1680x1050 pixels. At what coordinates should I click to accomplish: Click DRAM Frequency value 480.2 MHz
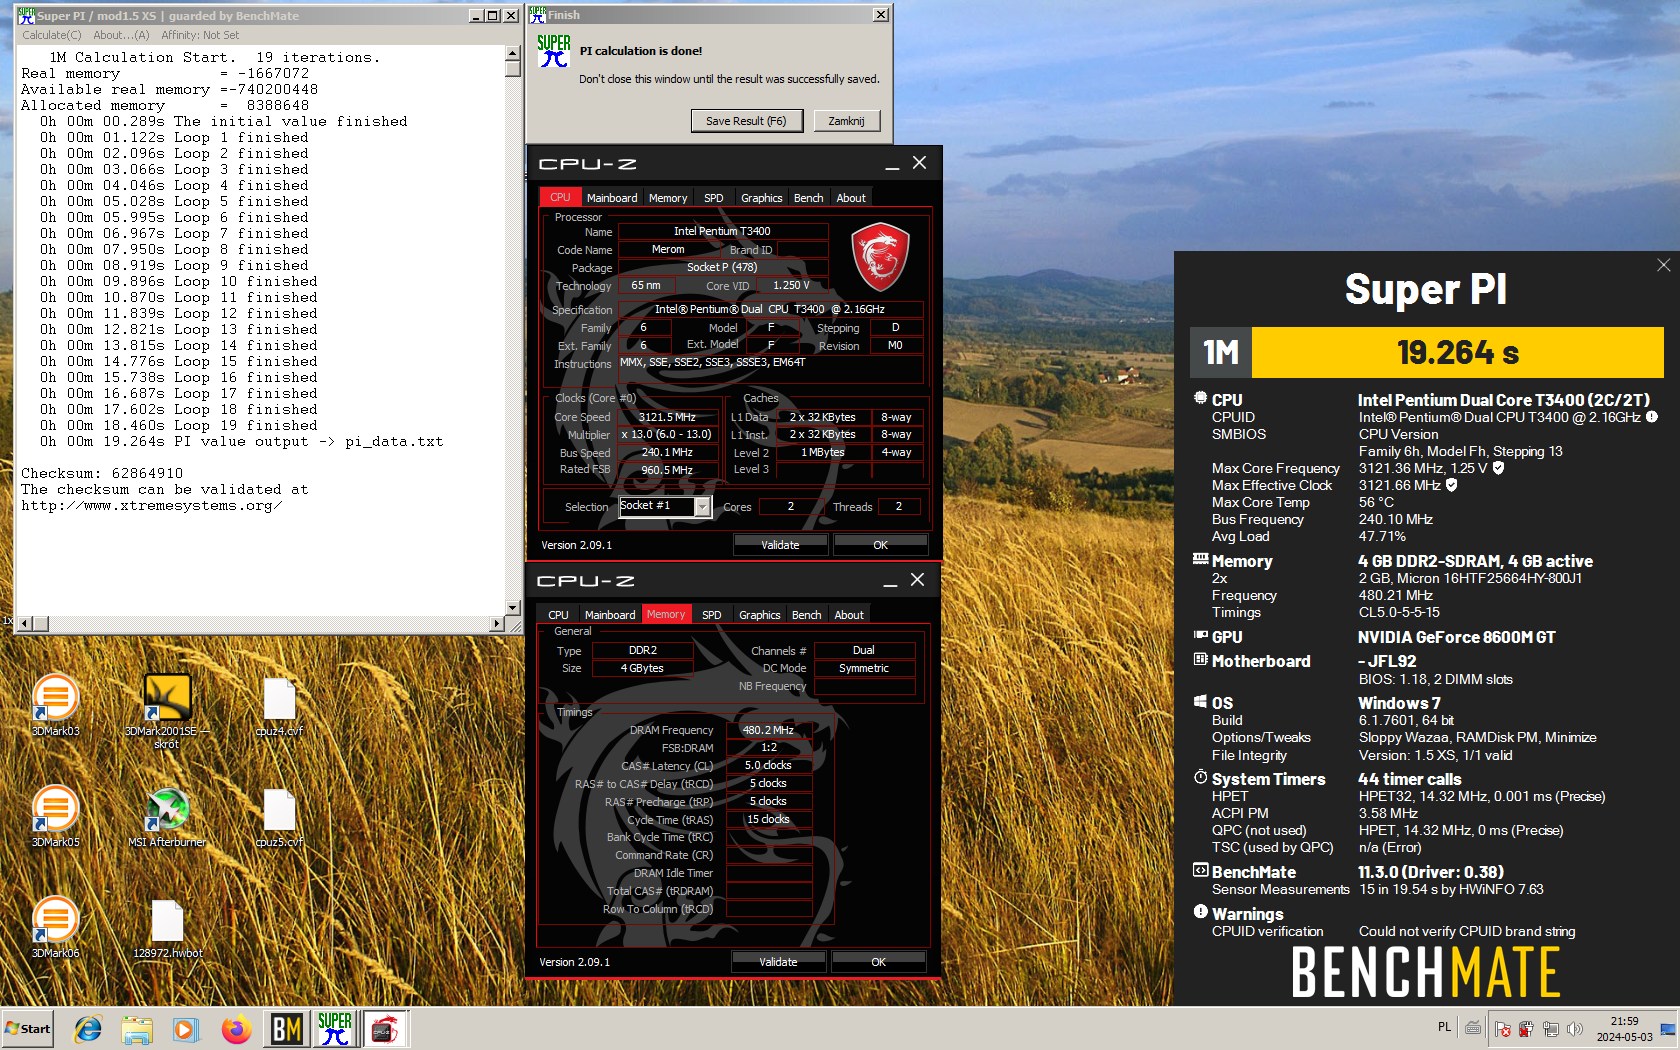[768, 730]
